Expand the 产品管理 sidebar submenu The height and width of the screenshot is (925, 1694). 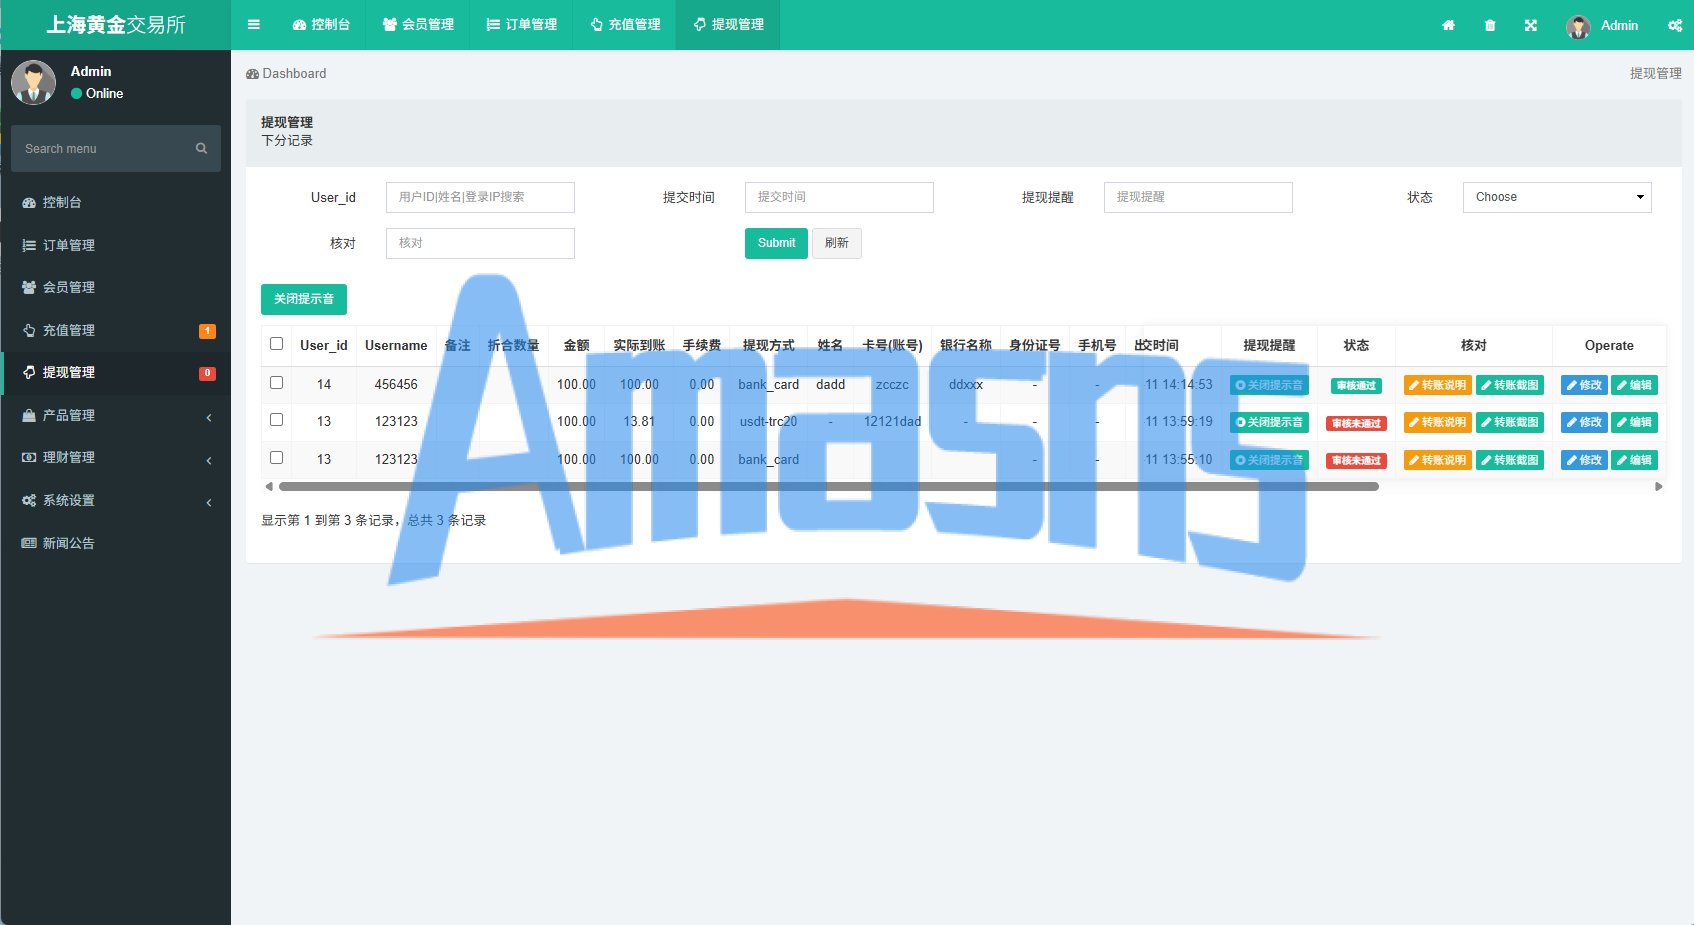coord(116,415)
